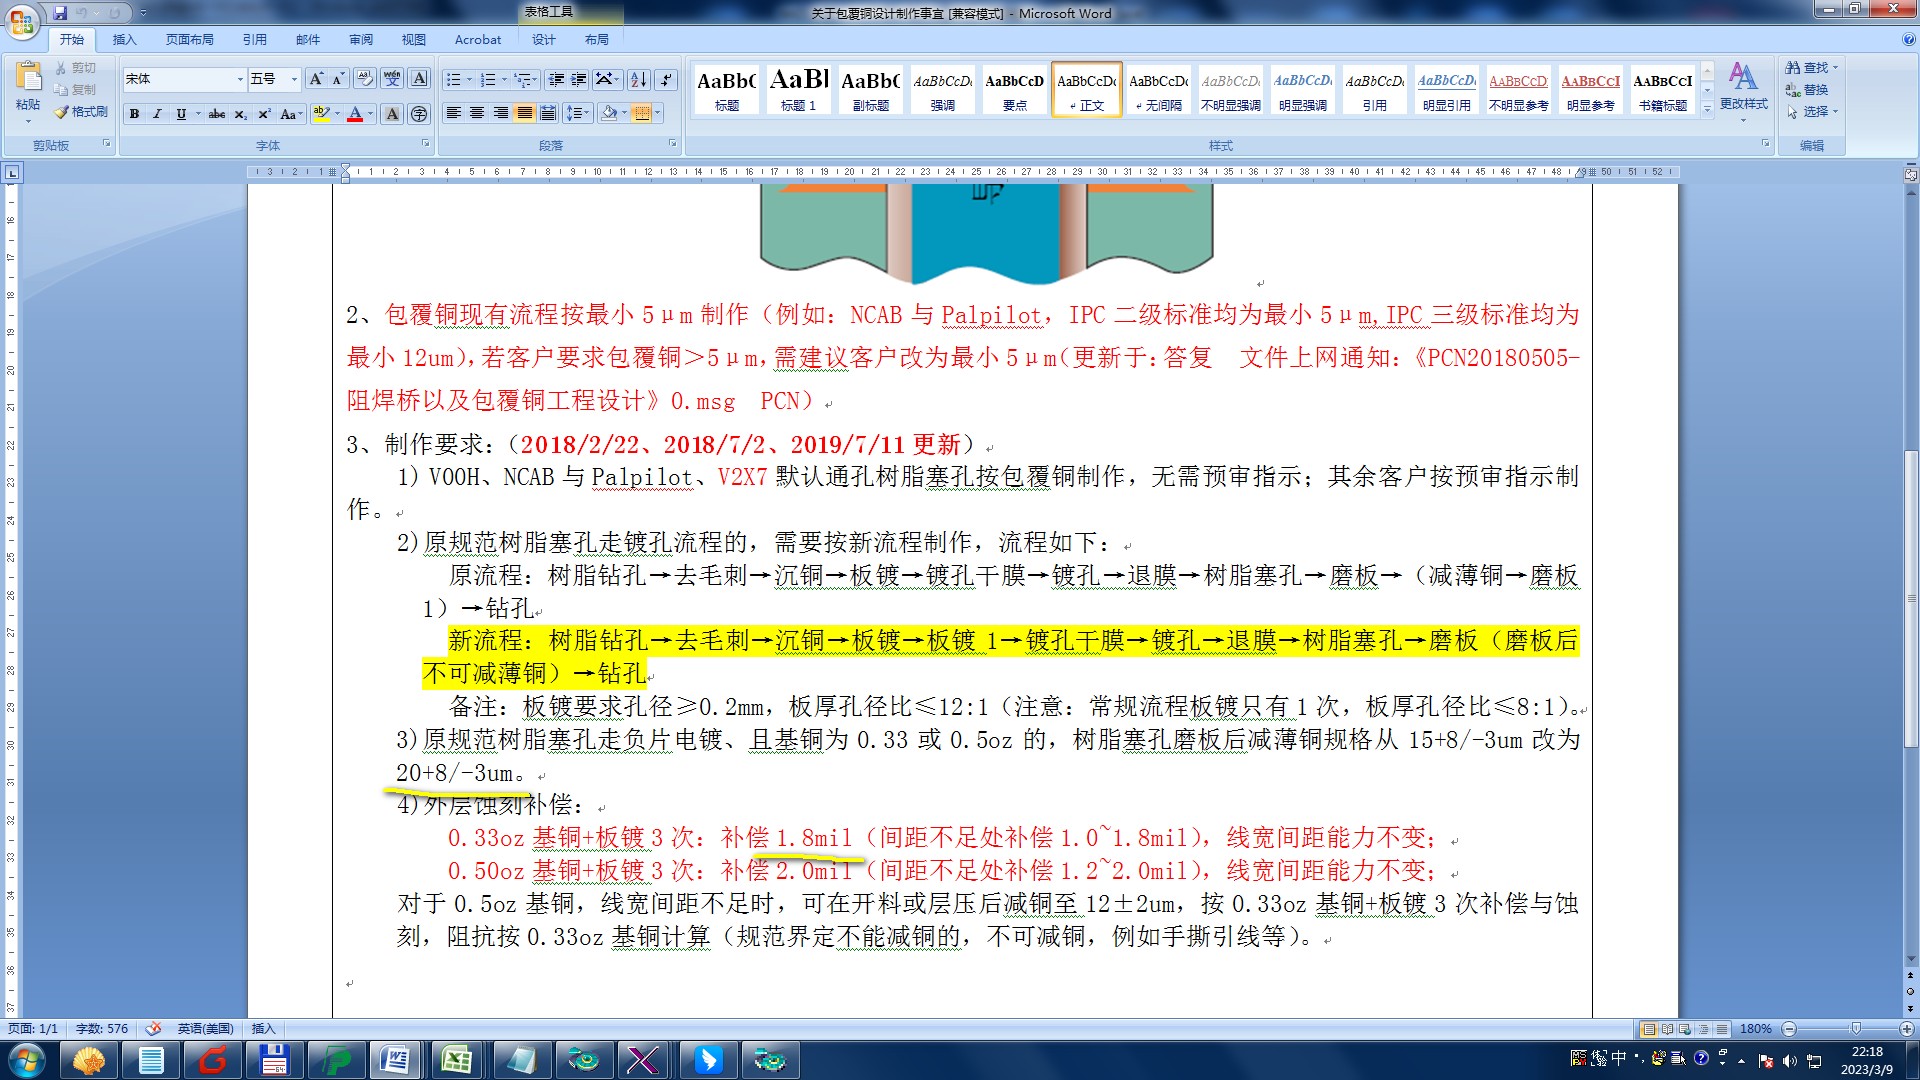Toggle Justify paragraph alignment

pyautogui.click(x=524, y=113)
